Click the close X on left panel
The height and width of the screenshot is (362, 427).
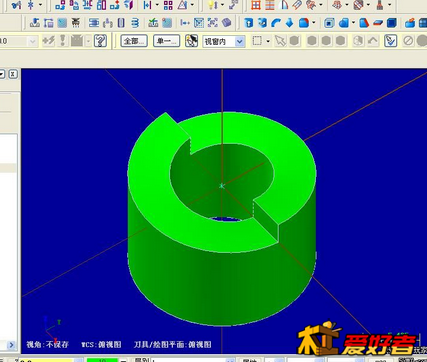(x=13, y=74)
